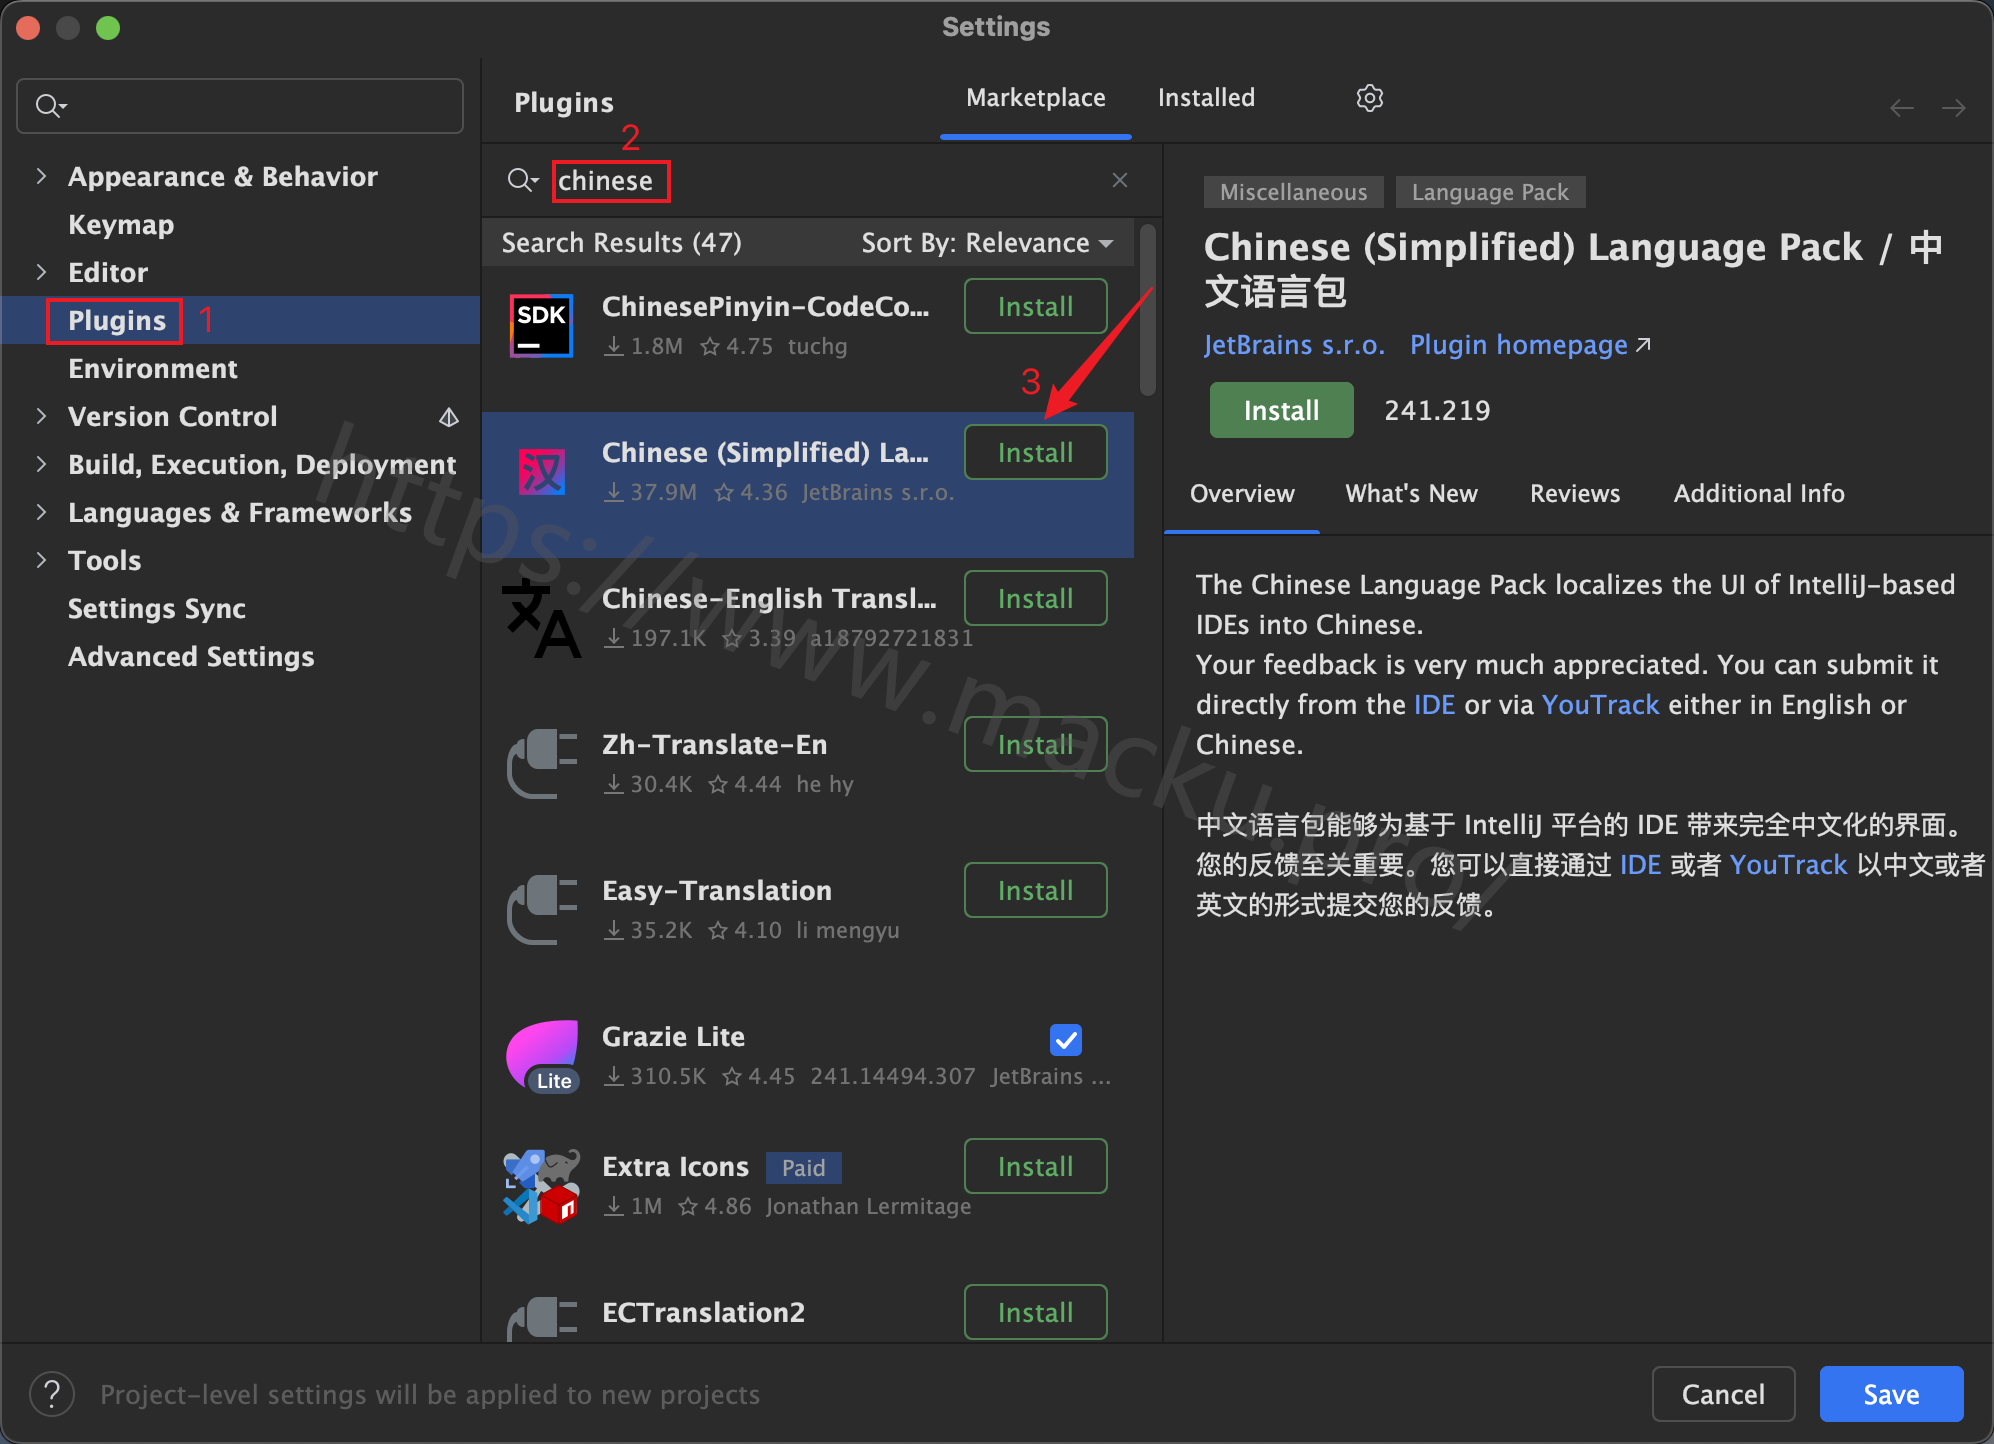Image resolution: width=1994 pixels, height=1444 pixels.
Task: Toggle the Grazie Lite enabled checkbox
Action: (x=1066, y=1040)
